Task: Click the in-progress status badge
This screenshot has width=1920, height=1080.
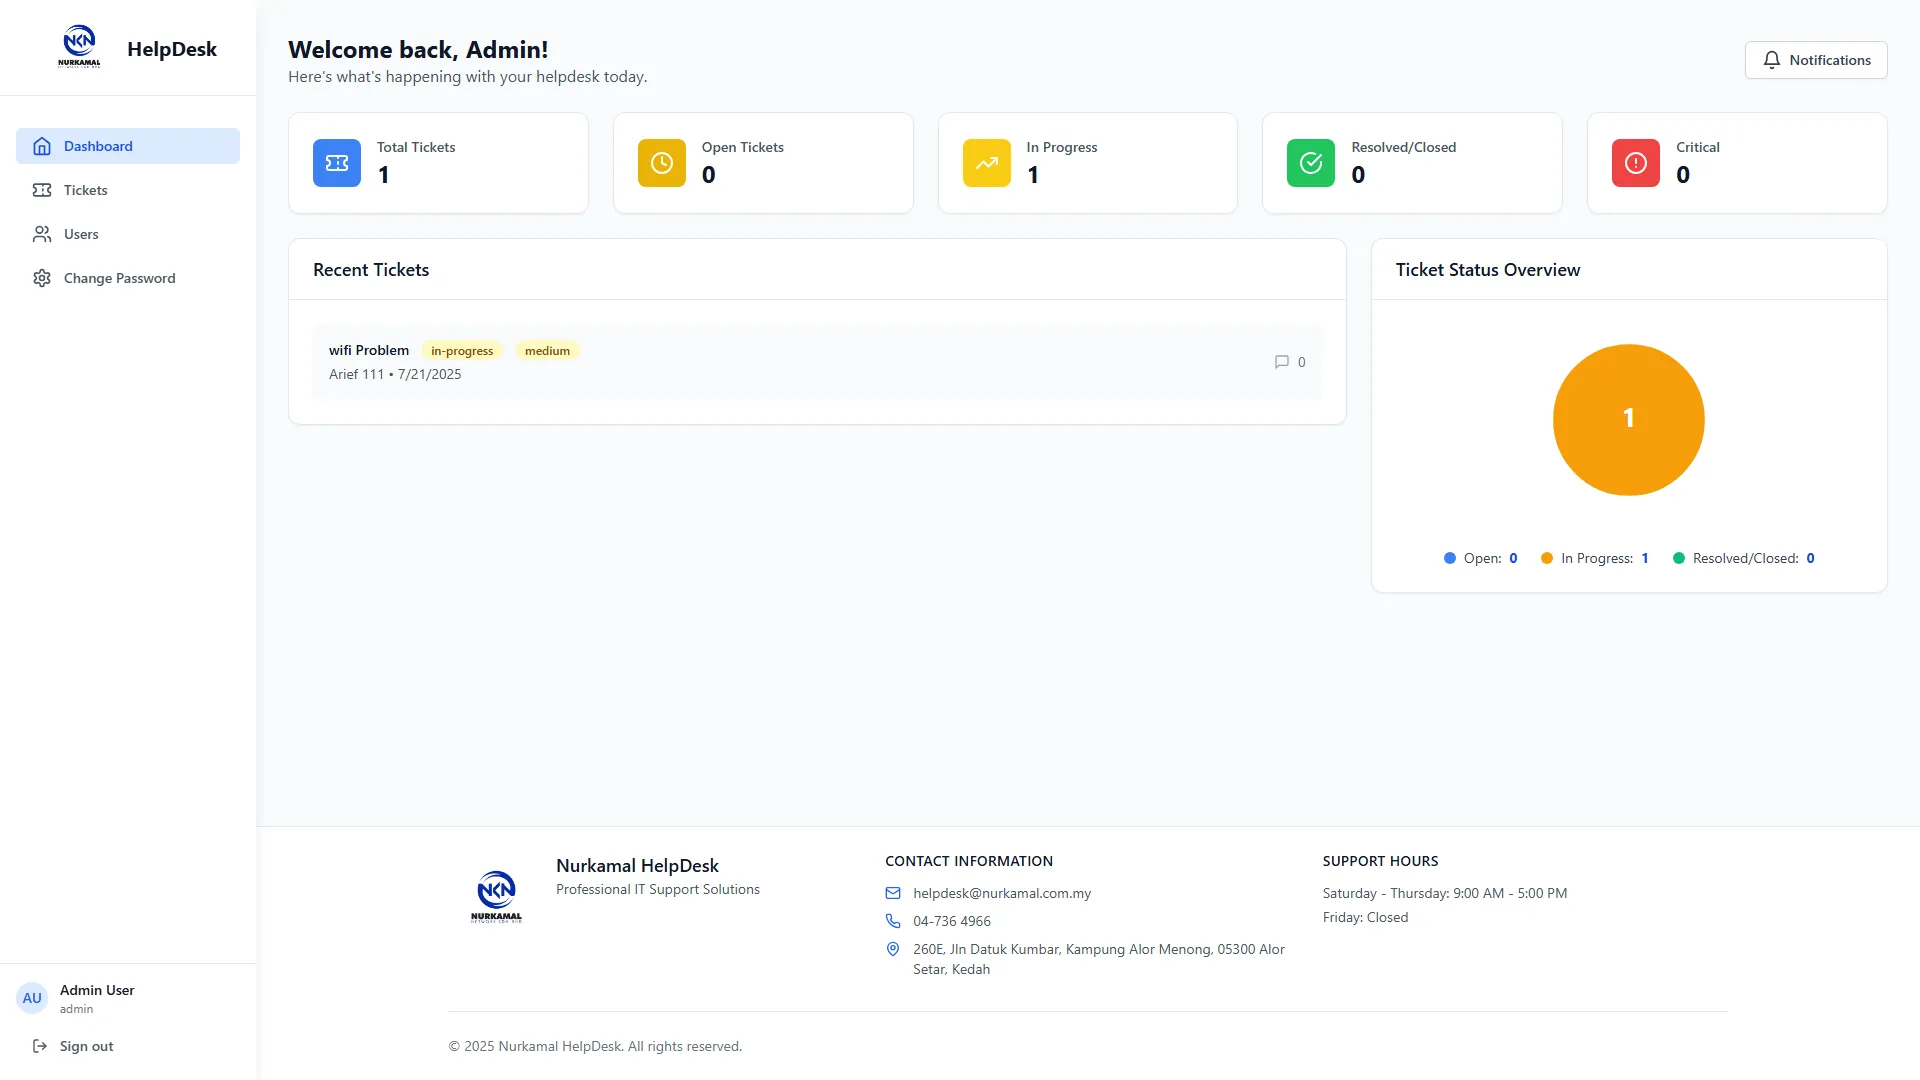Action: [x=462, y=351]
